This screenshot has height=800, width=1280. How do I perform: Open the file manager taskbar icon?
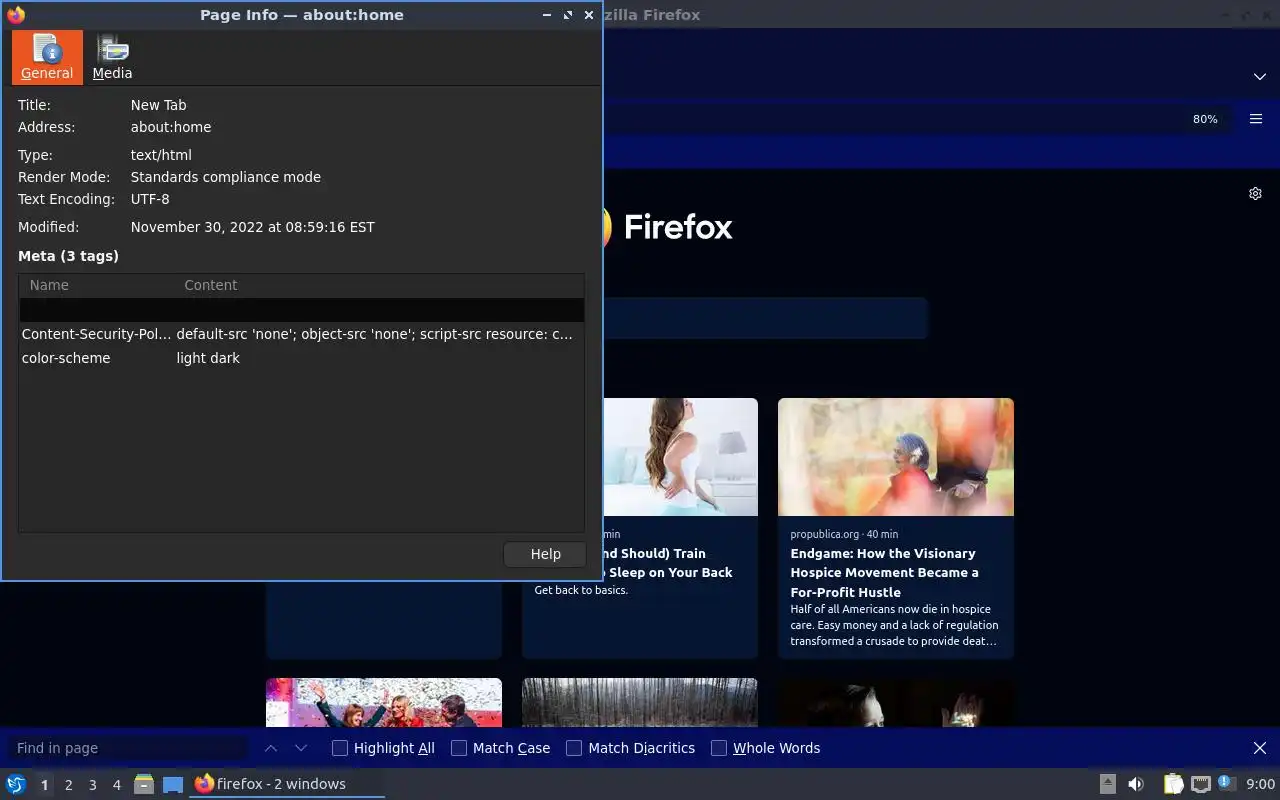pyautogui.click(x=144, y=784)
